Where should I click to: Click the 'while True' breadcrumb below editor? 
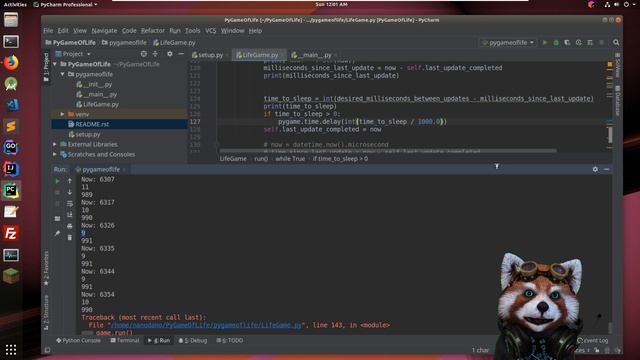(x=290, y=159)
